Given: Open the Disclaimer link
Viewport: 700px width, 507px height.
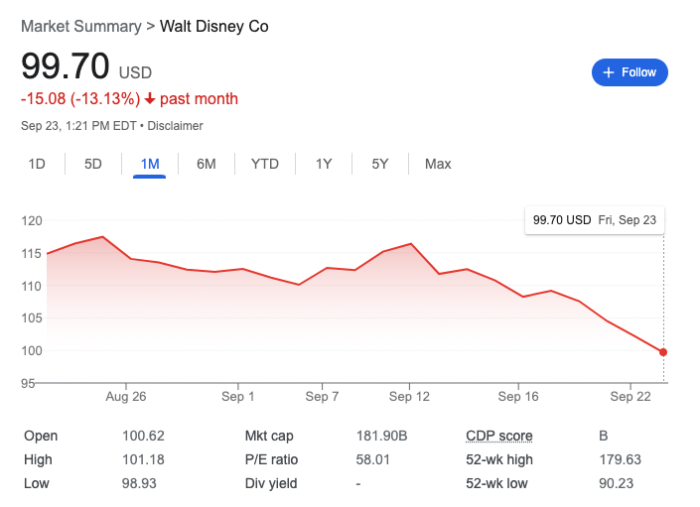Looking at the screenshot, I should (x=176, y=126).
